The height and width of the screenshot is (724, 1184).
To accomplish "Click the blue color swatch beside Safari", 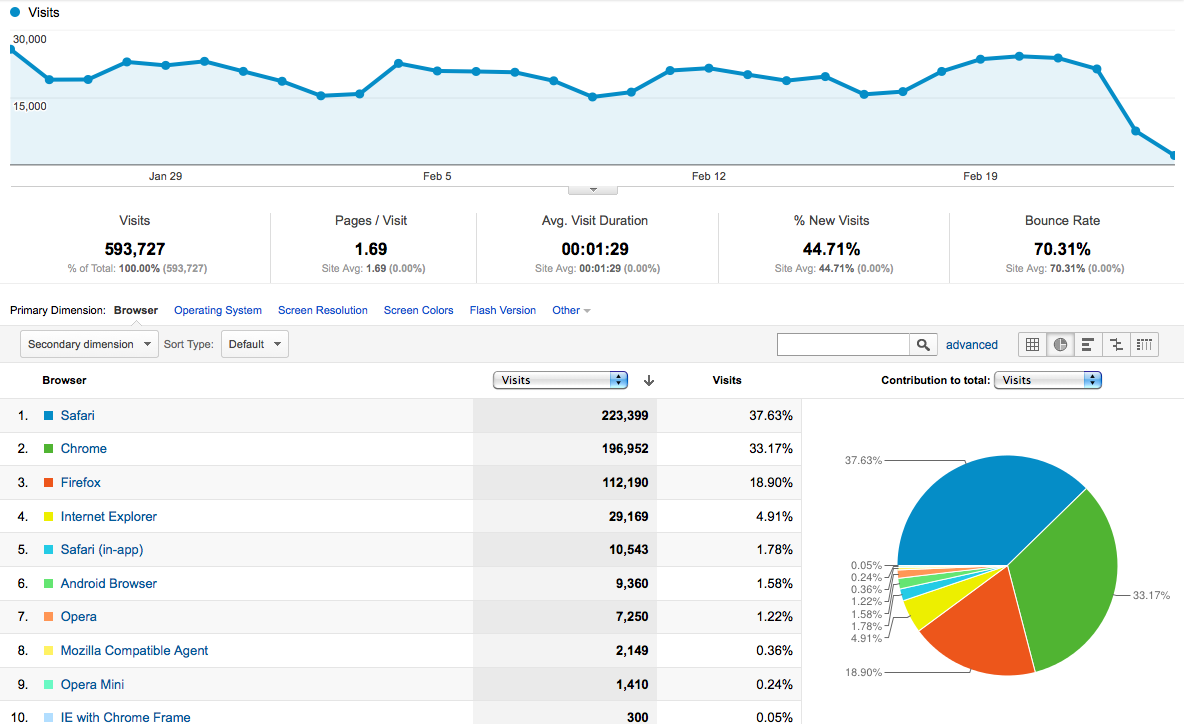I will (x=48, y=415).
